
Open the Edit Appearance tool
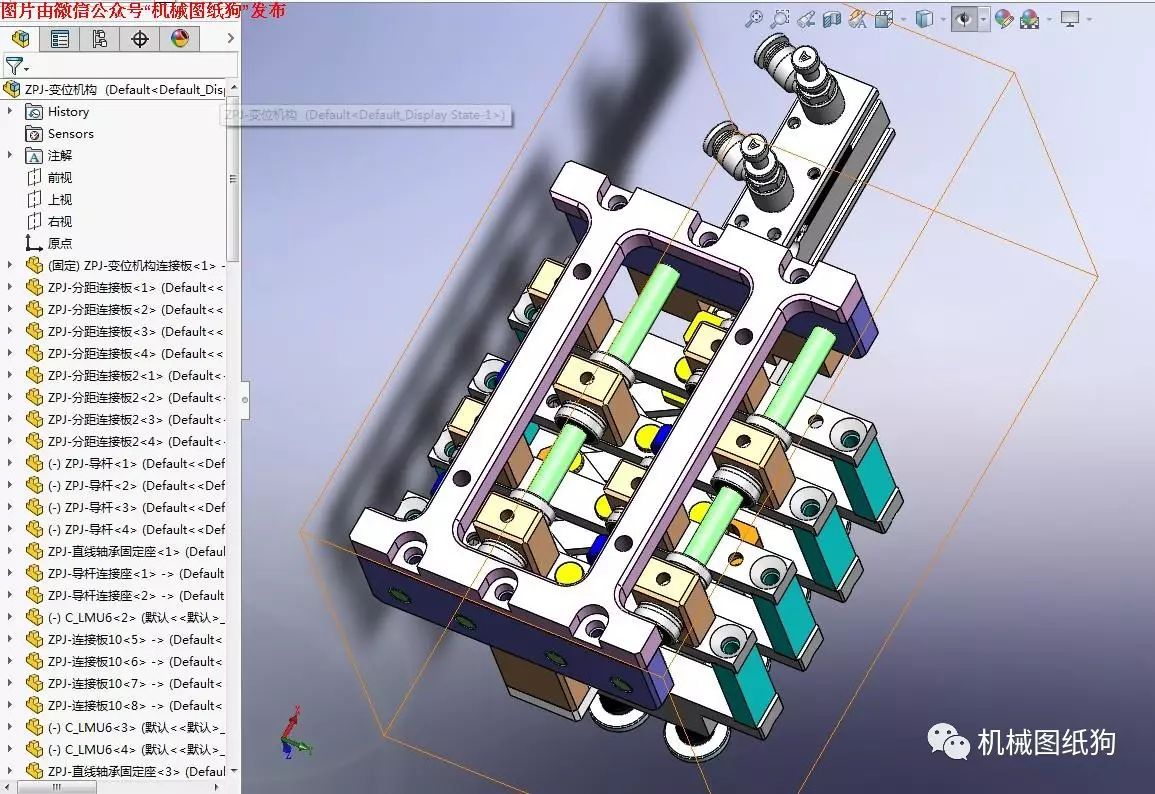(1003, 19)
